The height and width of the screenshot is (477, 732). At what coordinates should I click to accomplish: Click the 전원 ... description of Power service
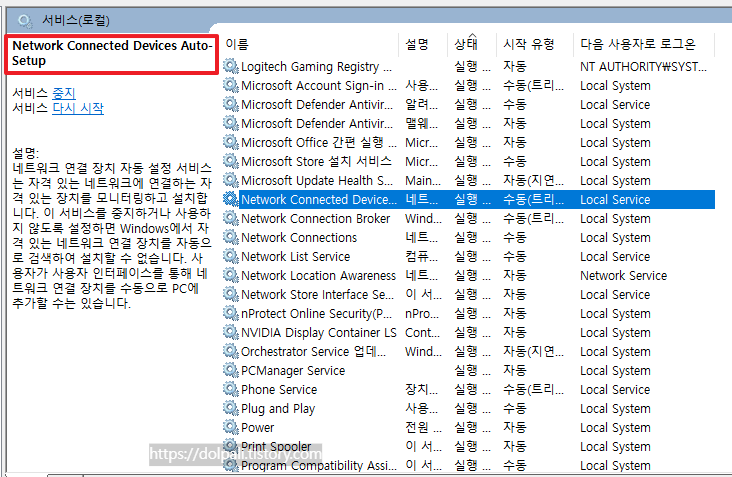(423, 428)
